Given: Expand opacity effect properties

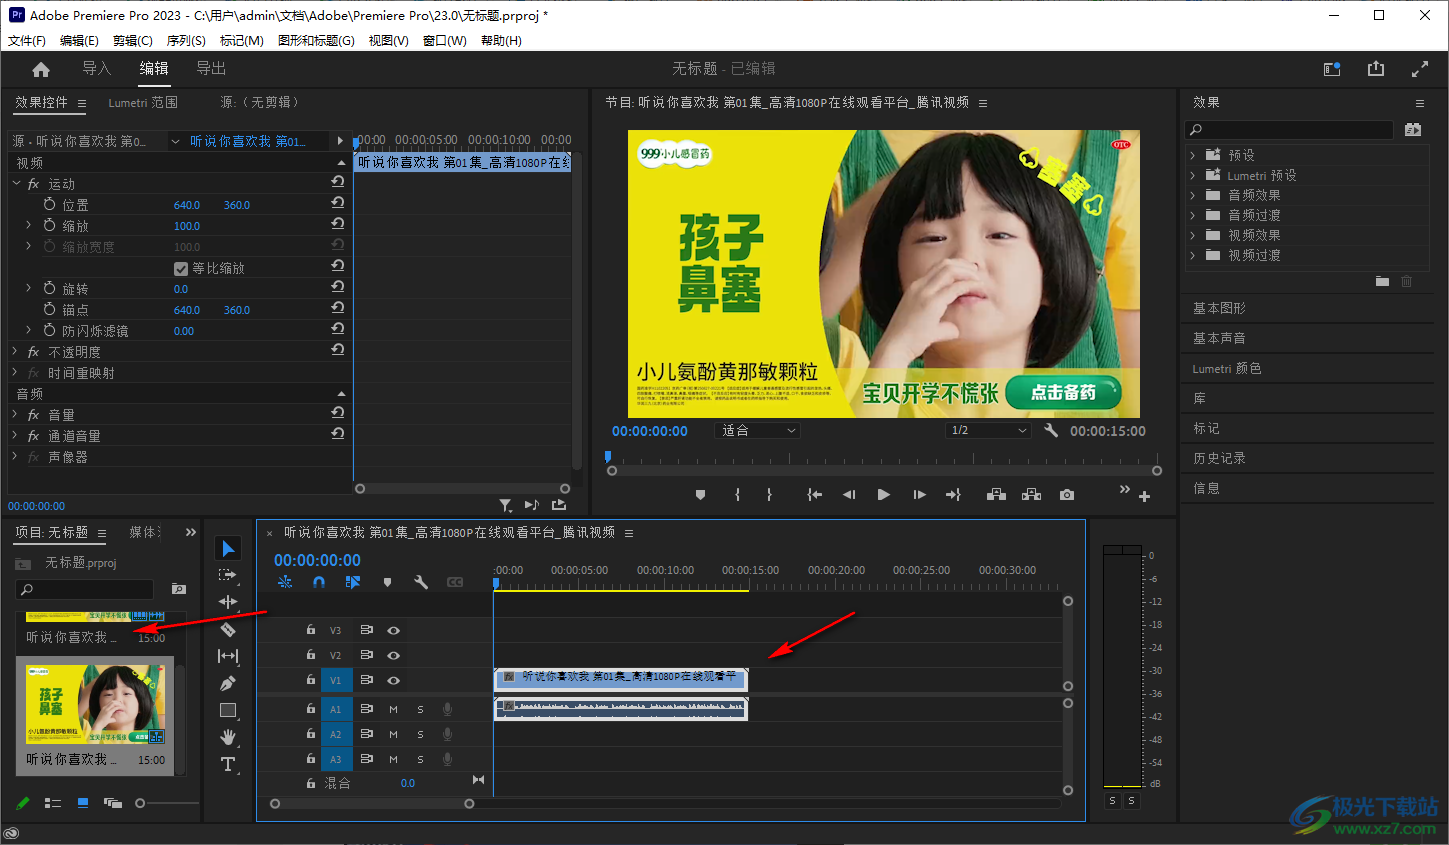Looking at the screenshot, I should 15,352.
